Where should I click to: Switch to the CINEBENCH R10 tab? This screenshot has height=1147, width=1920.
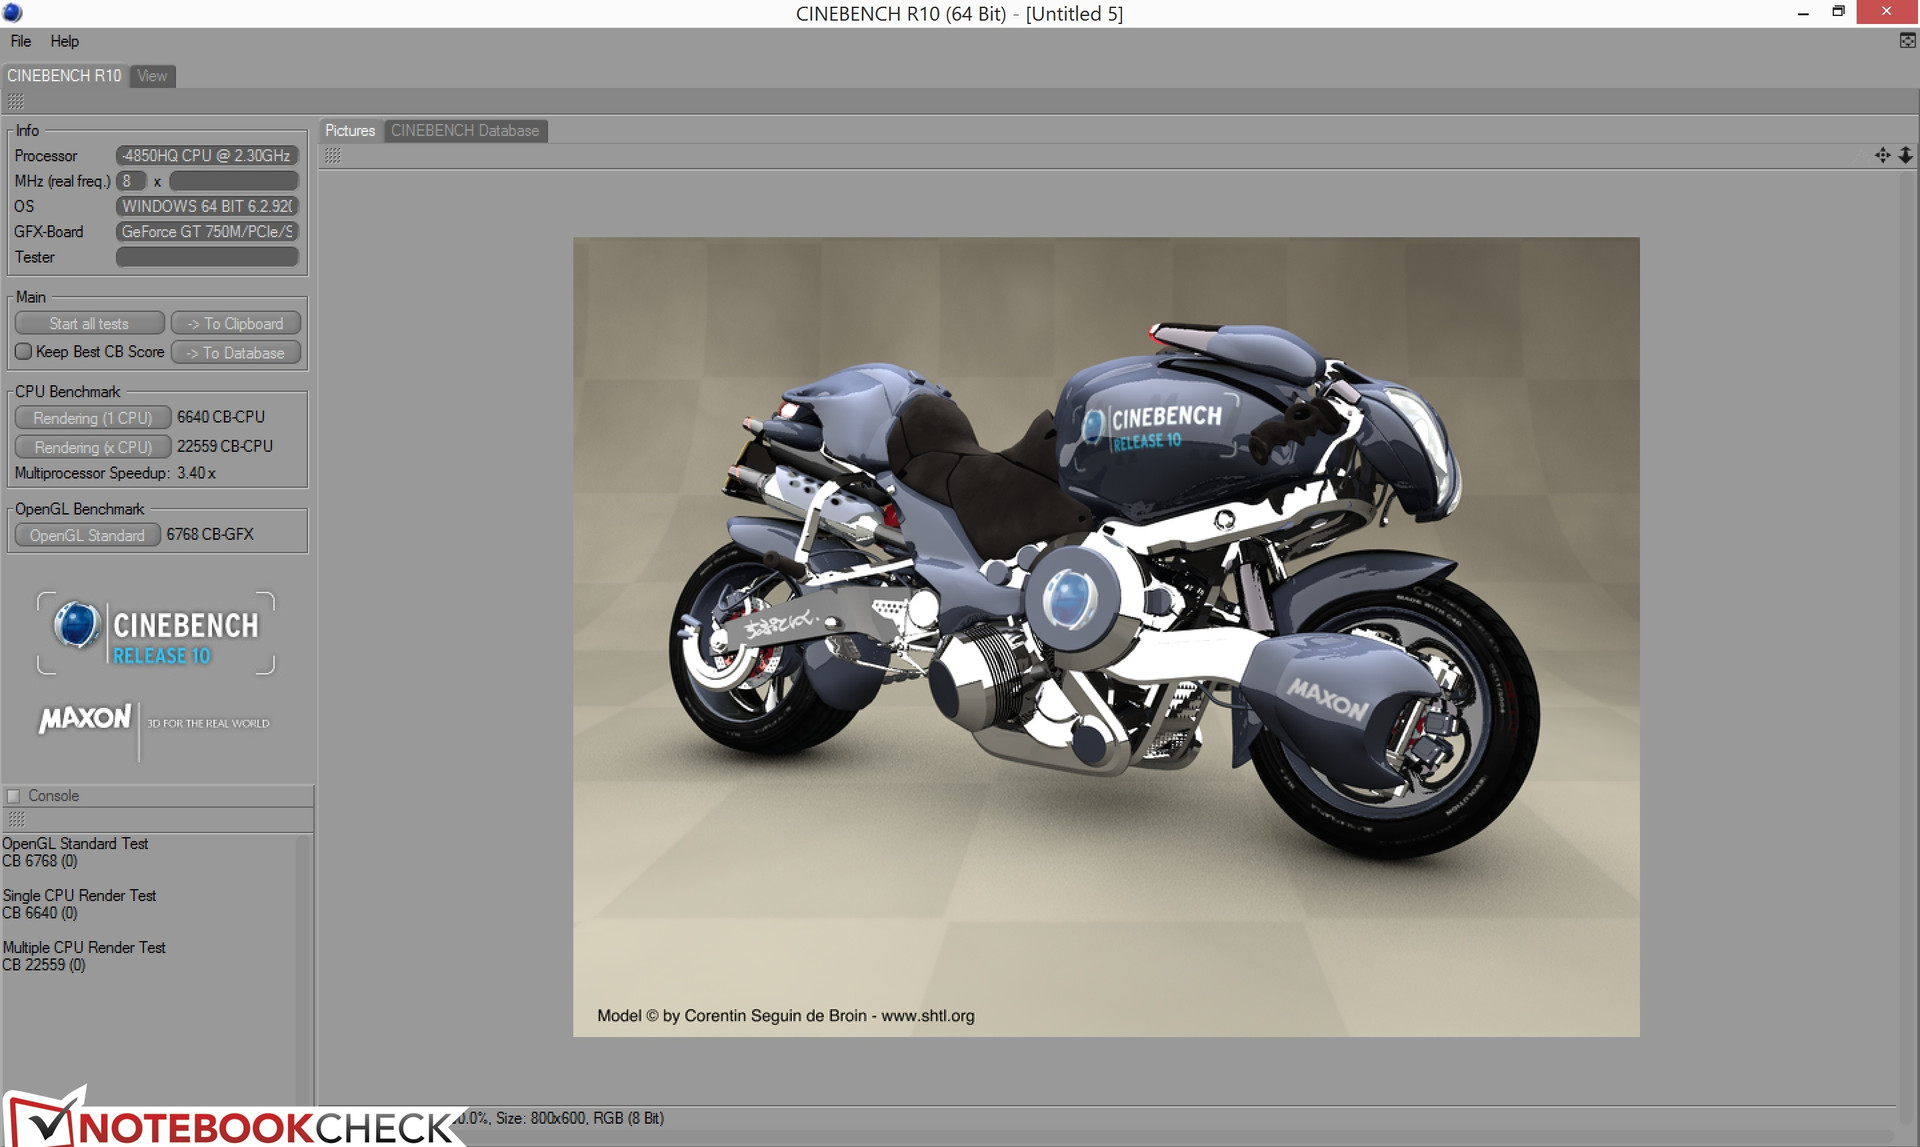64,76
